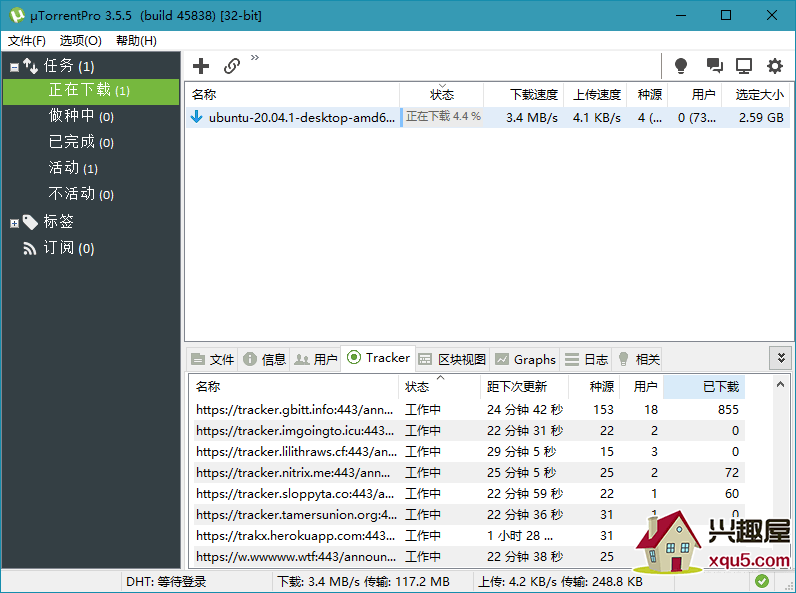This screenshot has width=796, height=593.
Task: Click the 正在下载 4.4 % progress bar
Action: pyautogui.click(x=442, y=117)
